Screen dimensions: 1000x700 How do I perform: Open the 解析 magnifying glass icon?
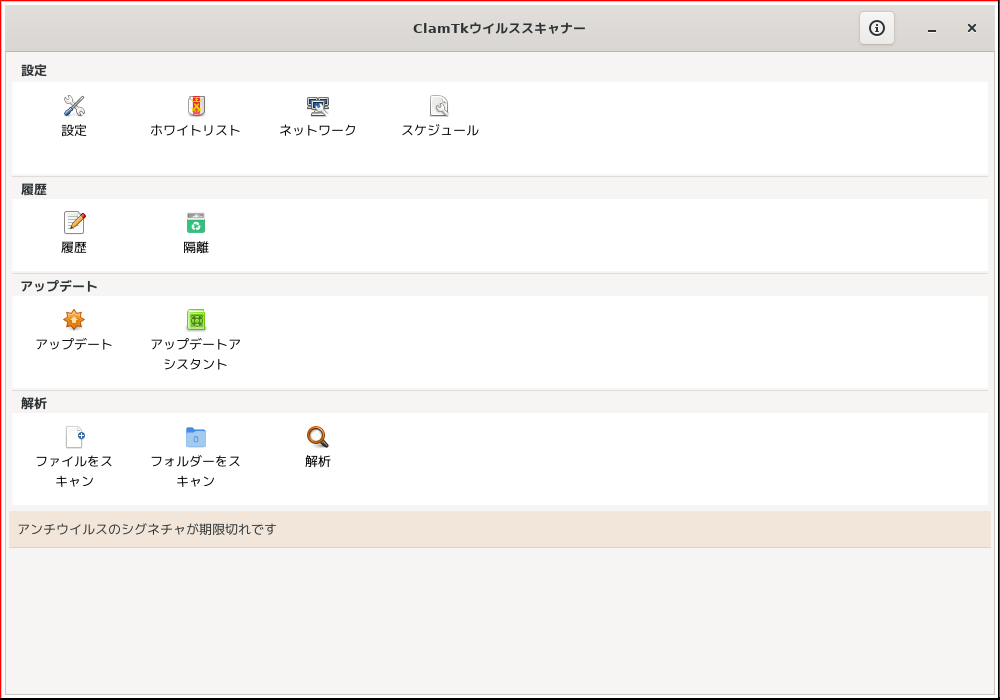(318, 437)
